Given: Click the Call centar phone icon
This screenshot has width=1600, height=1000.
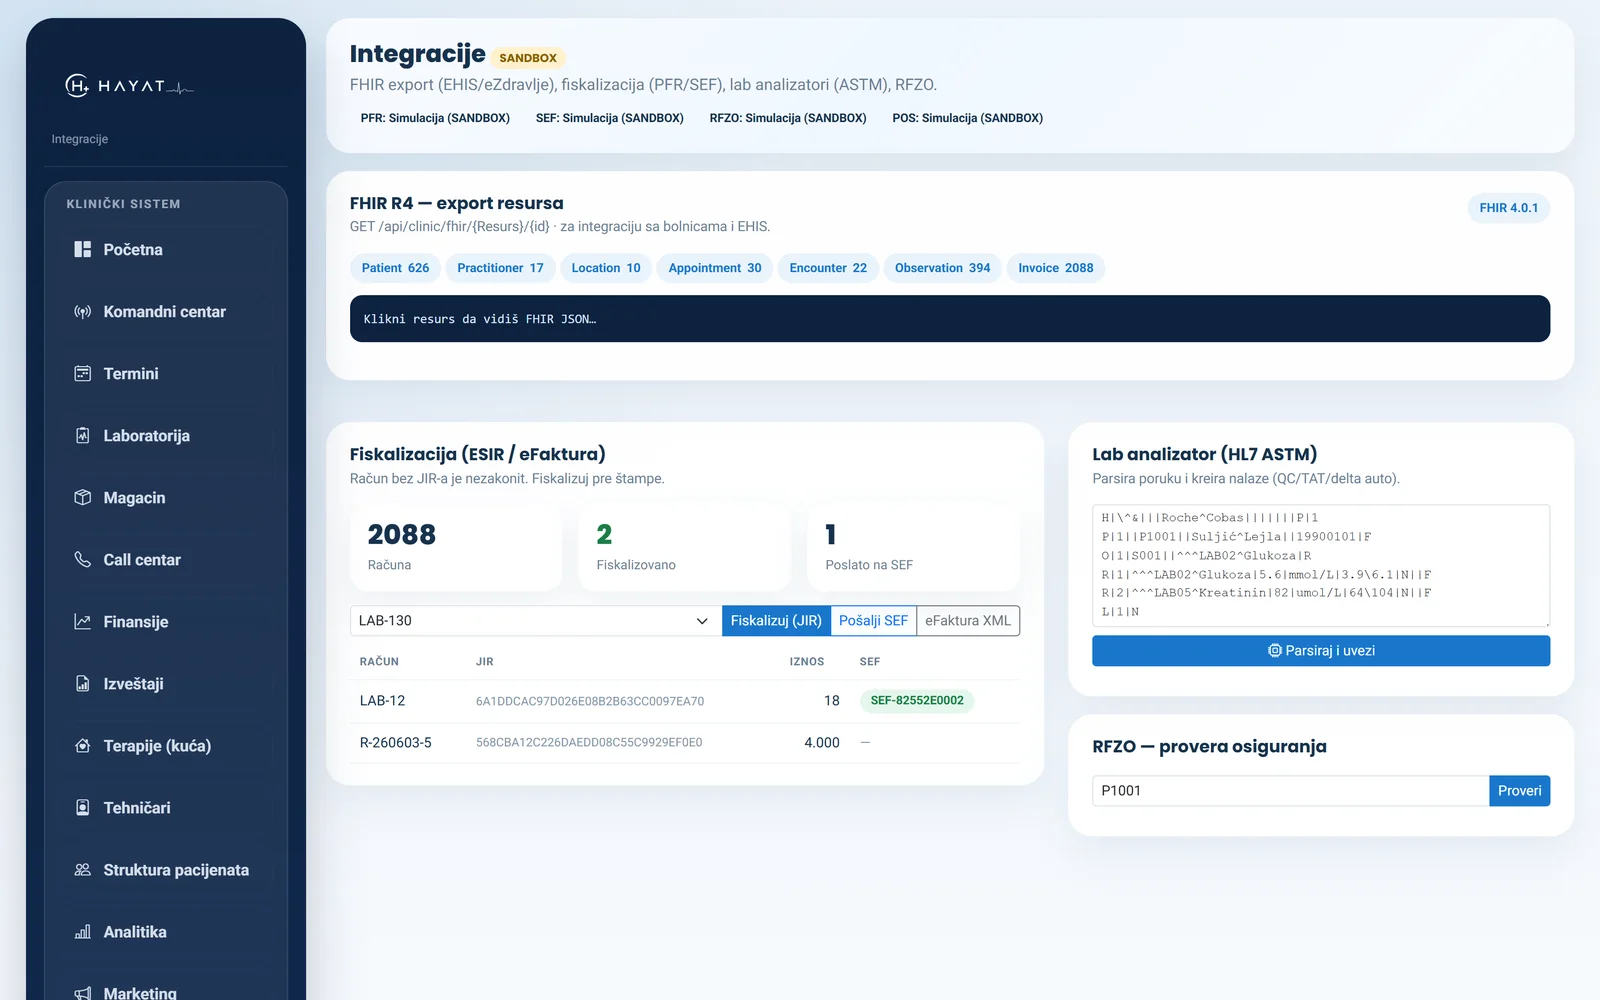Looking at the screenshot, I should (83, 559).
